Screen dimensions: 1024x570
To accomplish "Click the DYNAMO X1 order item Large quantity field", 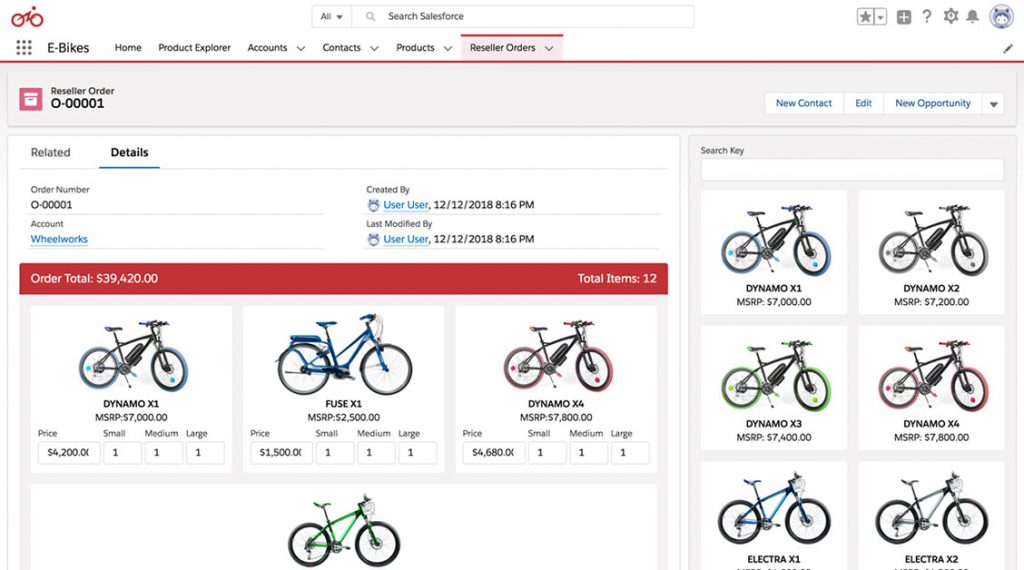I will click(205, 452).
